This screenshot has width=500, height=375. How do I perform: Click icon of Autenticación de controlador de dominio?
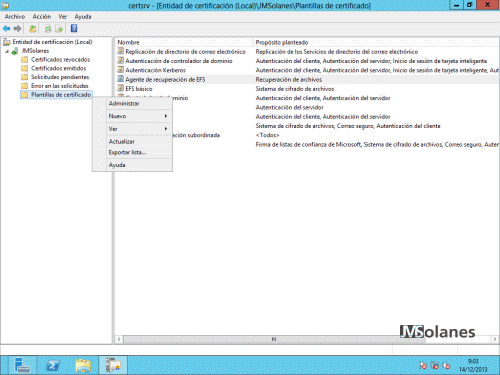click(x=121, y=61)
